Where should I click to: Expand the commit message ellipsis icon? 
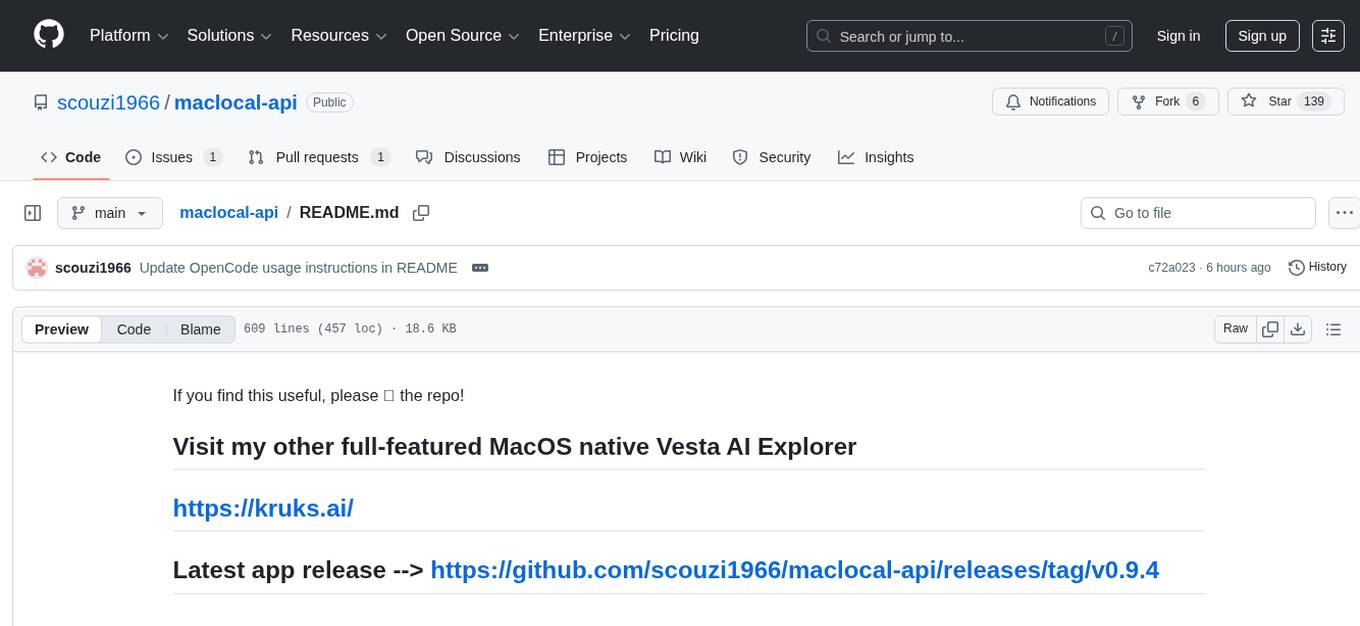click(x=479, y=267)
